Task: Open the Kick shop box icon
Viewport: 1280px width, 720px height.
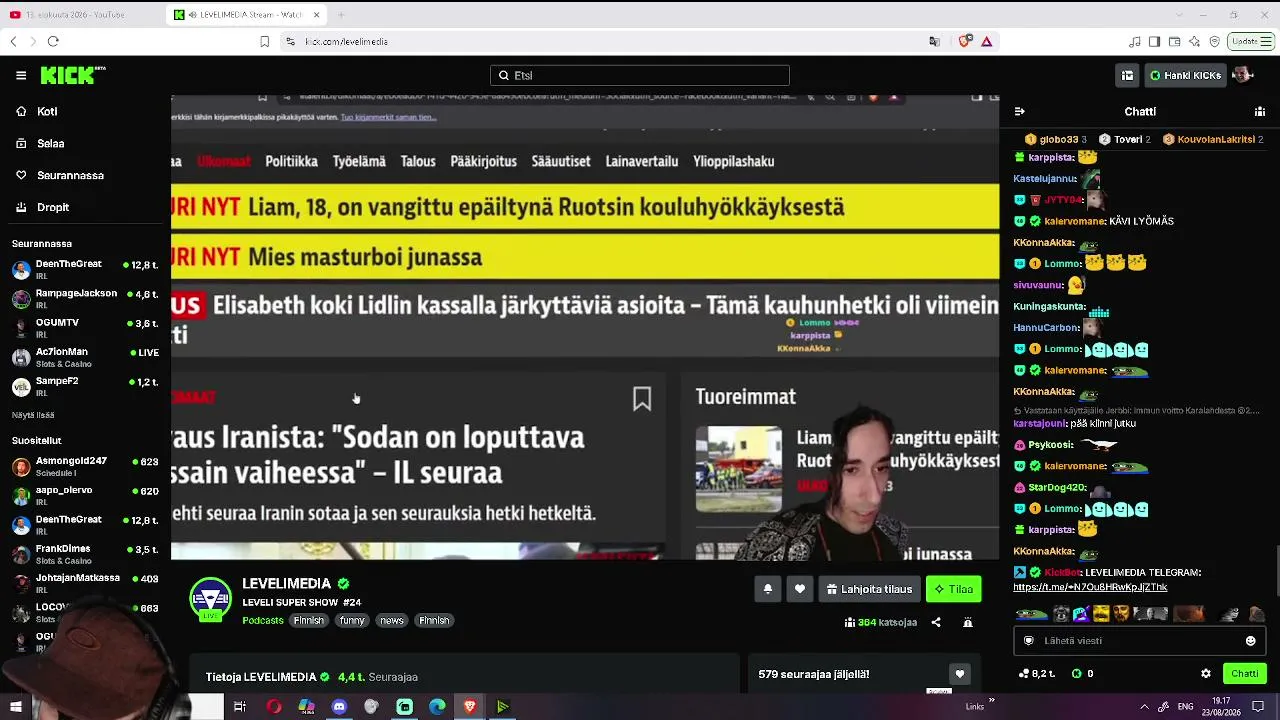Action: [x=1127, y=75]
